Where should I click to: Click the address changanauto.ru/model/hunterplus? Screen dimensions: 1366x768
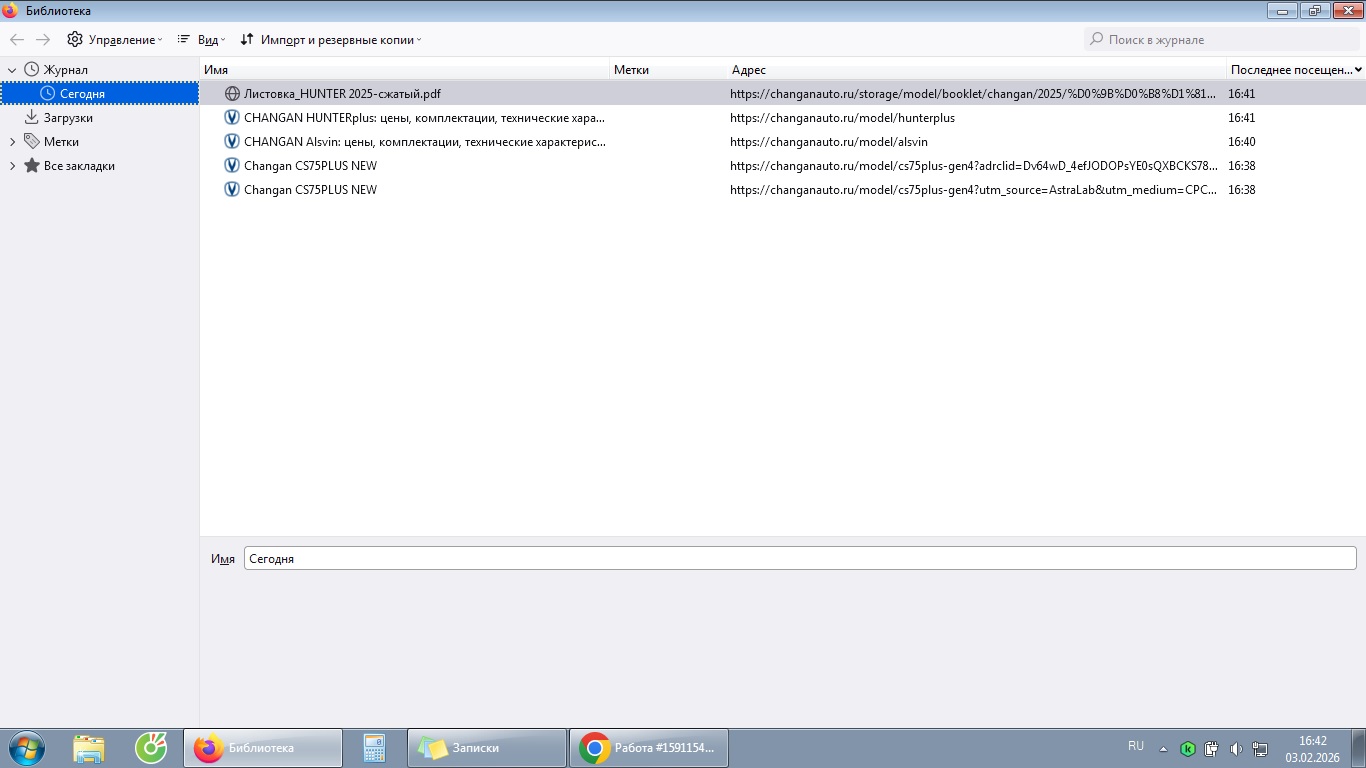[842, 118]
